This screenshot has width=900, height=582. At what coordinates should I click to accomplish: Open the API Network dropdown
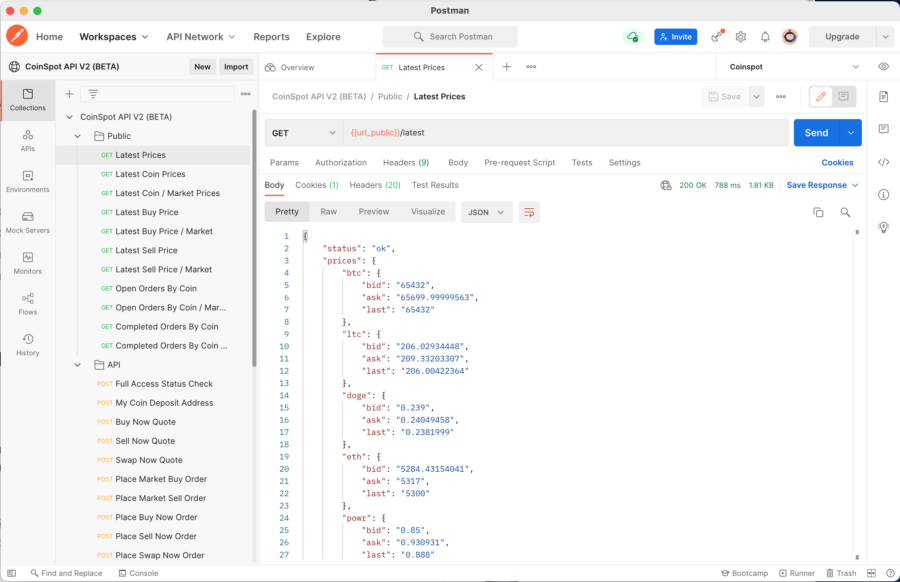(201, 37)
